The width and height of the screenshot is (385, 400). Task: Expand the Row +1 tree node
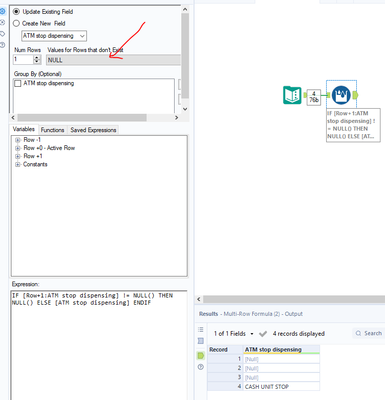pos(18,156)
